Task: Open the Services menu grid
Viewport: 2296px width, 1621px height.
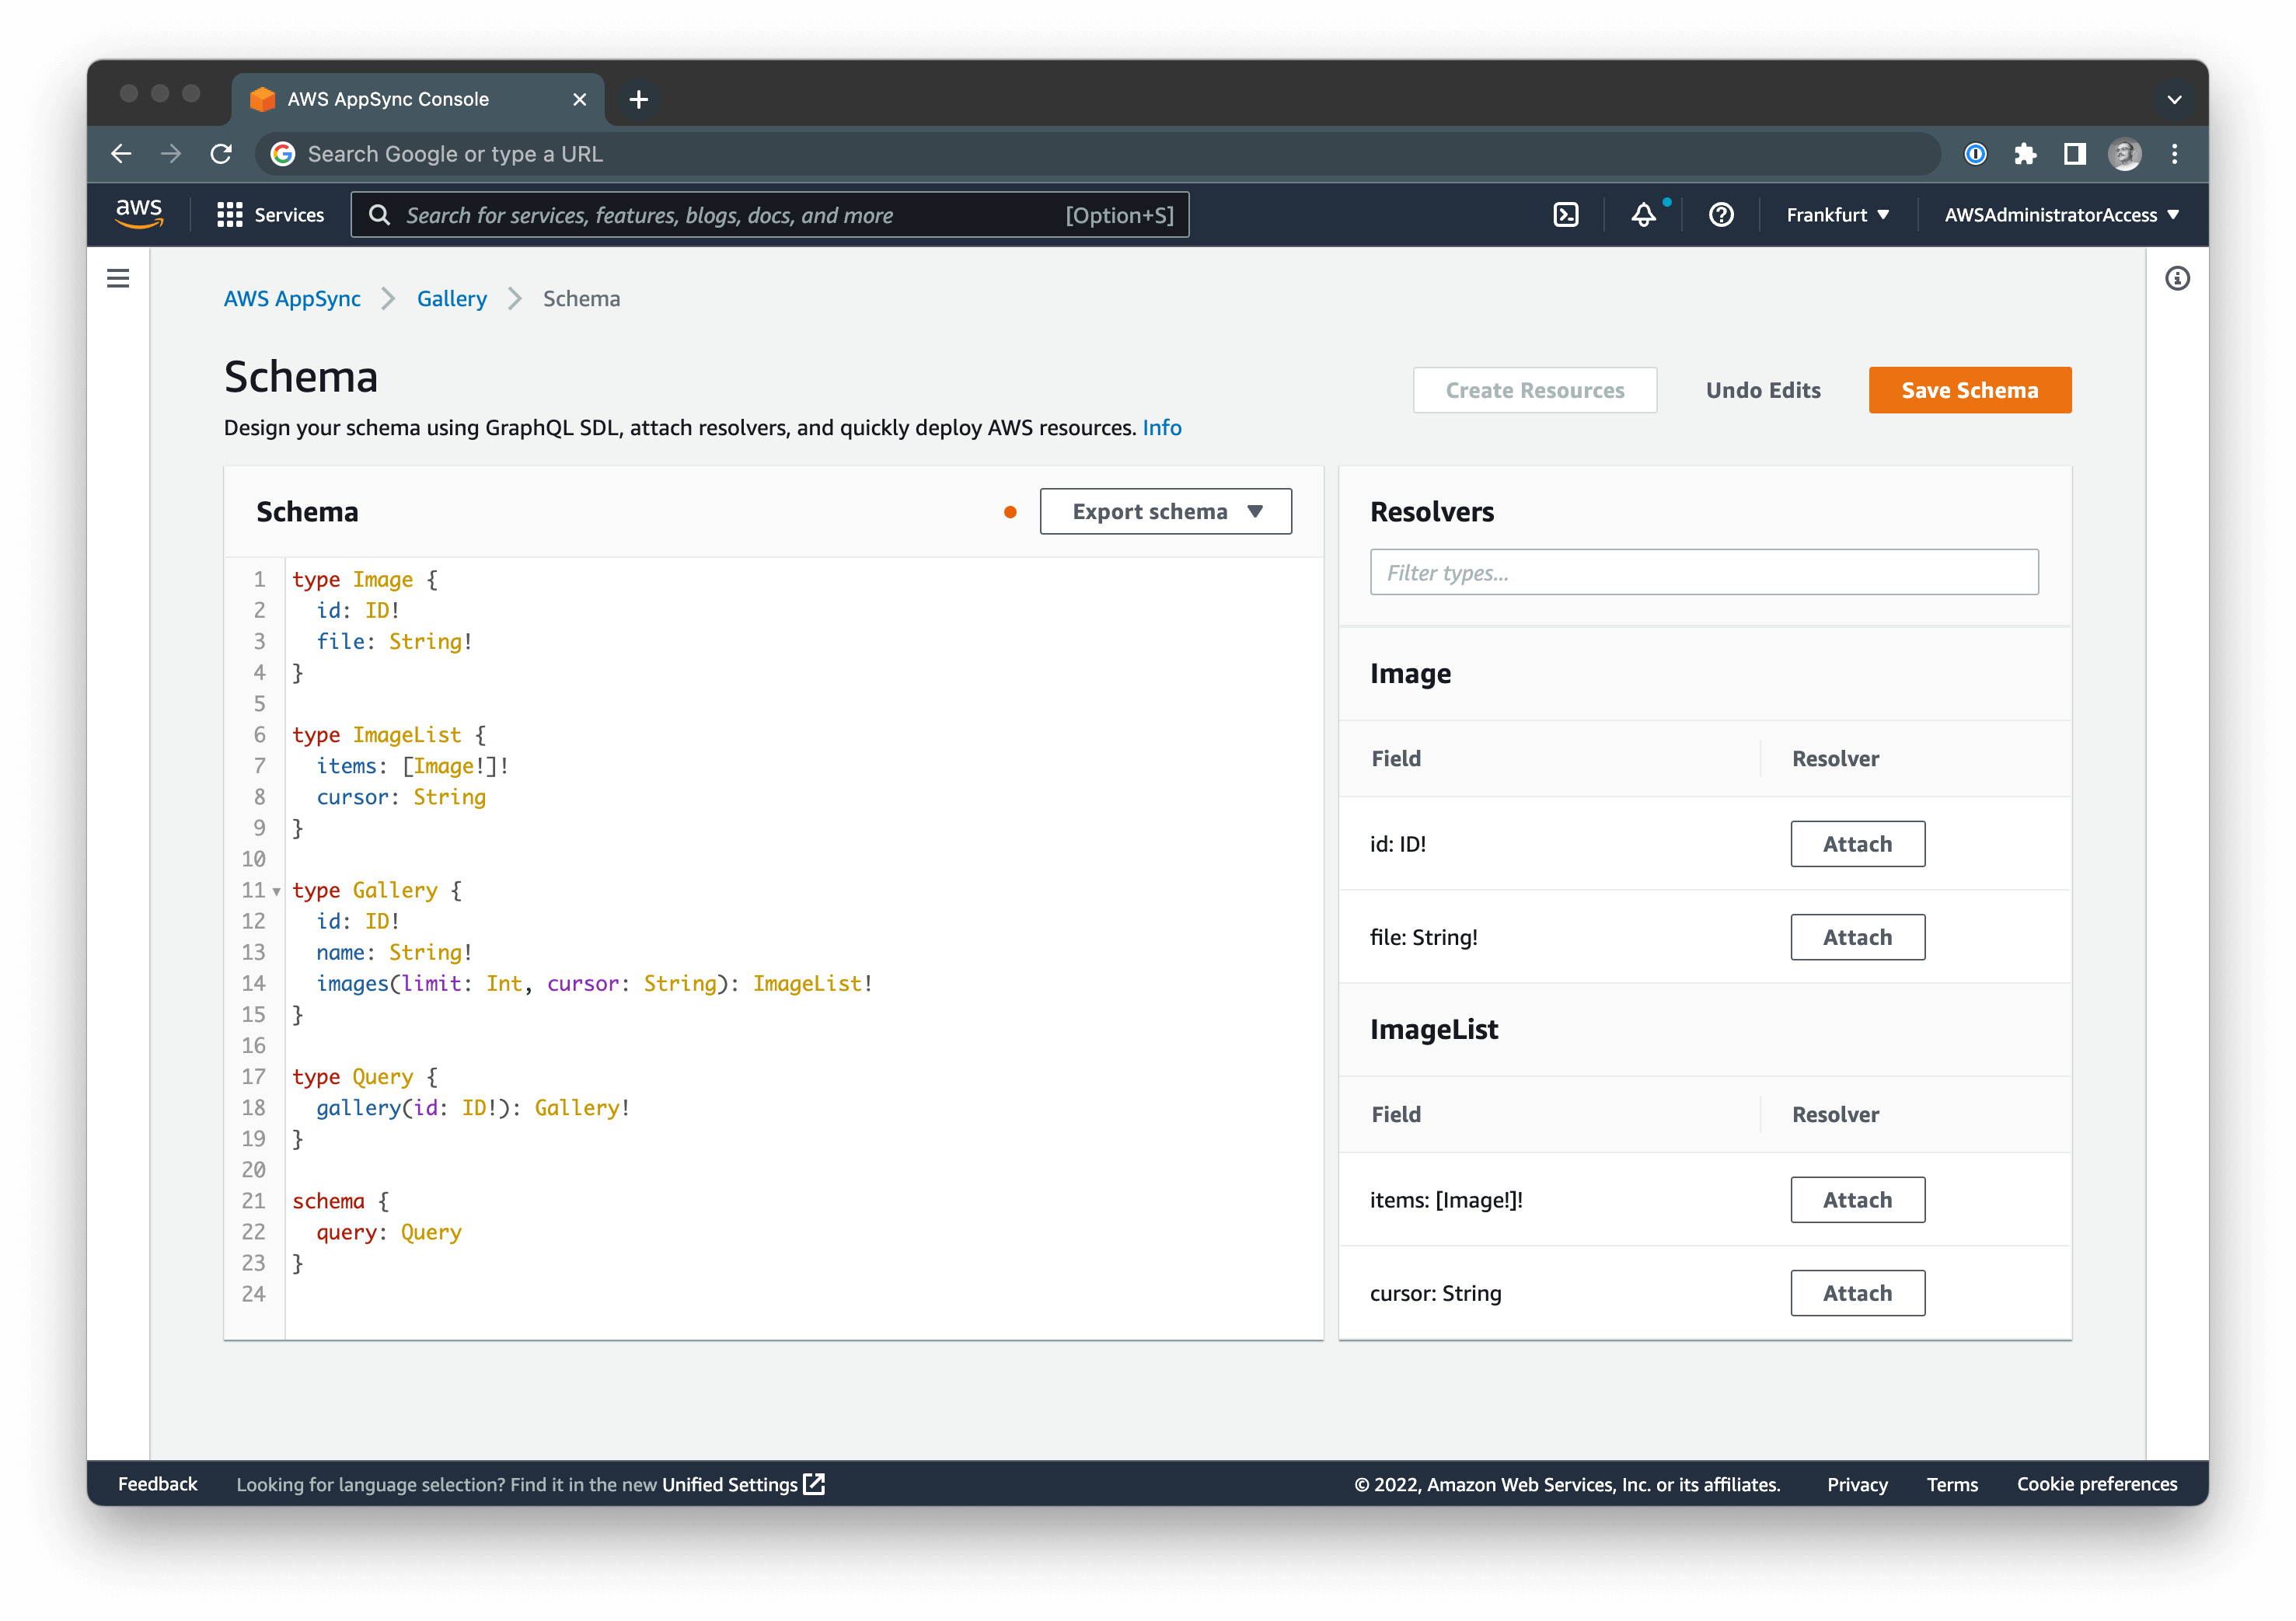Action: 271,214
